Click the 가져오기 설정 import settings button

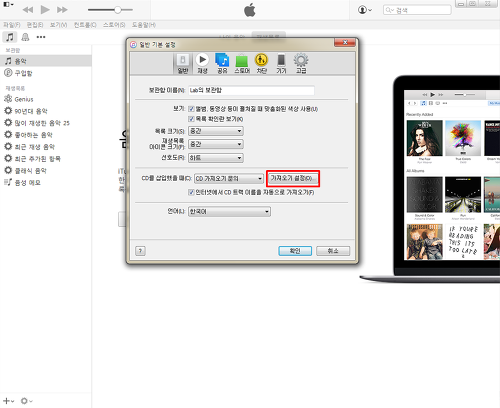click(293, 178)
